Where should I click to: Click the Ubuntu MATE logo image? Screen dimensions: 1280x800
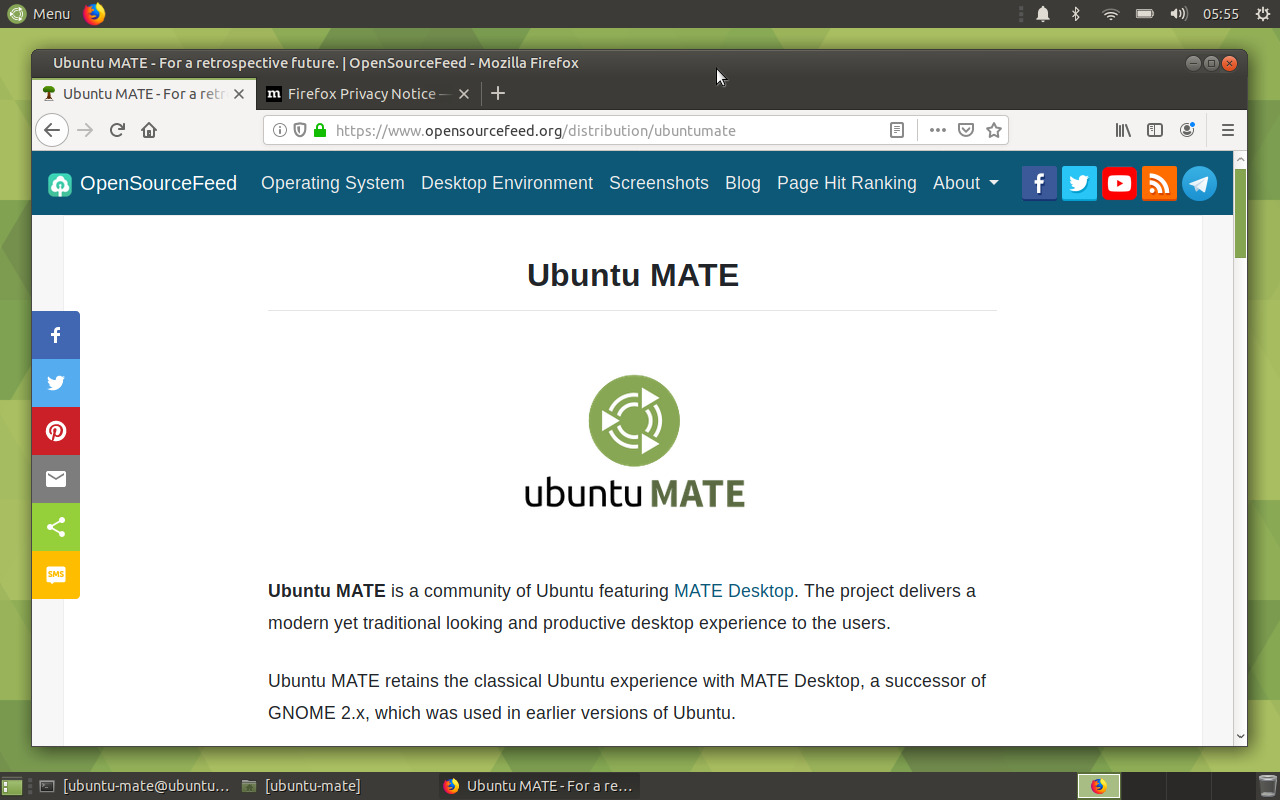[634, 441]
